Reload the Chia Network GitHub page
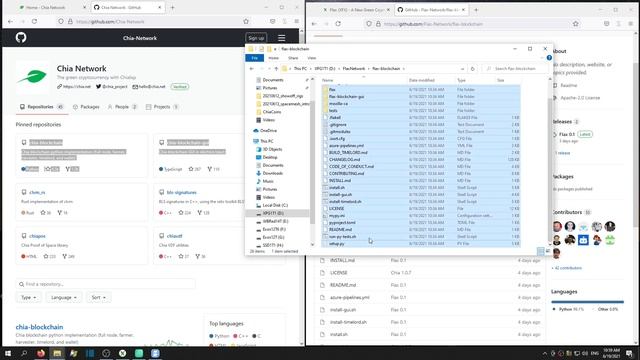The height and width of the screenshot is (360, 640). point(34,21)
